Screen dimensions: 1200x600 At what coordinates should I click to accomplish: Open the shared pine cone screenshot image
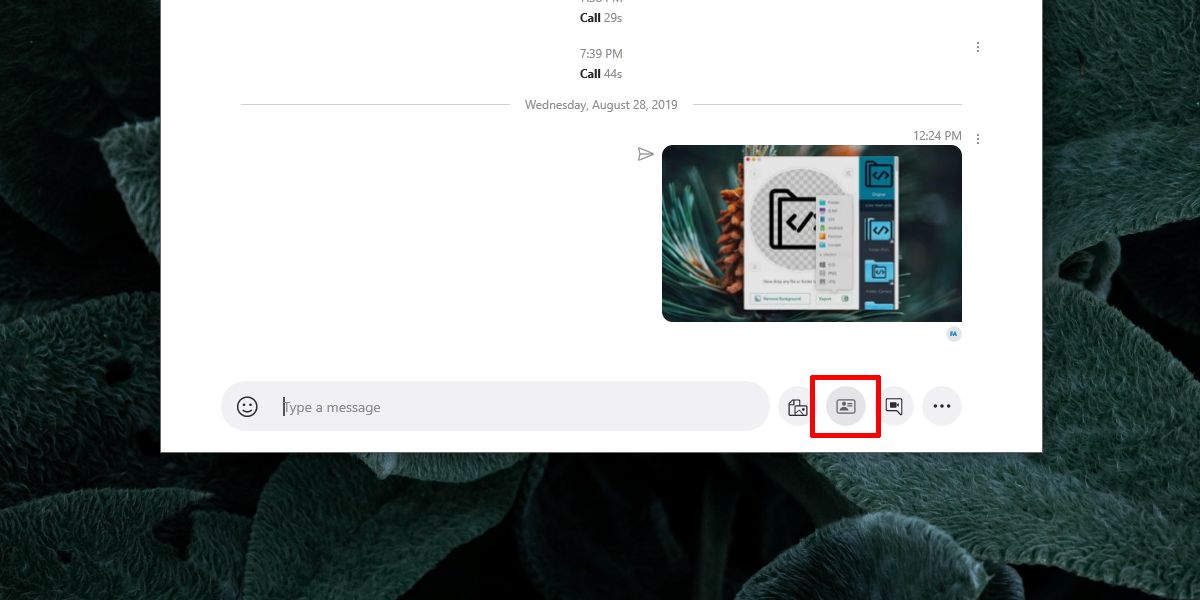(x=812, y=233)
